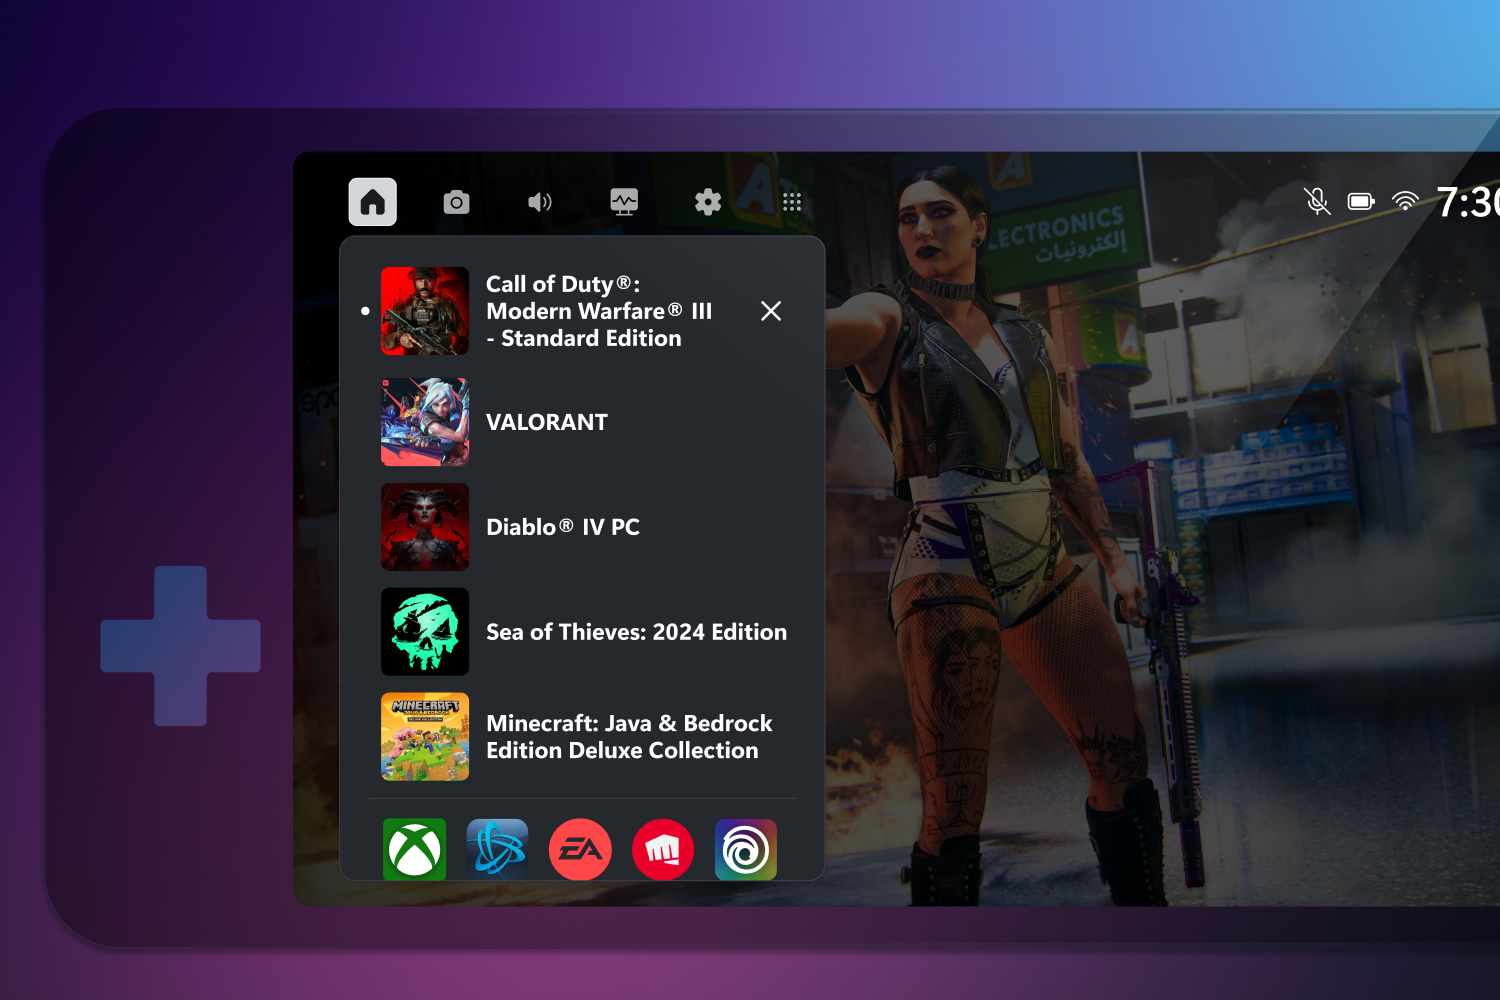Click the Minecraft Deluxe Collection cover art

click(x=425, y=737)
